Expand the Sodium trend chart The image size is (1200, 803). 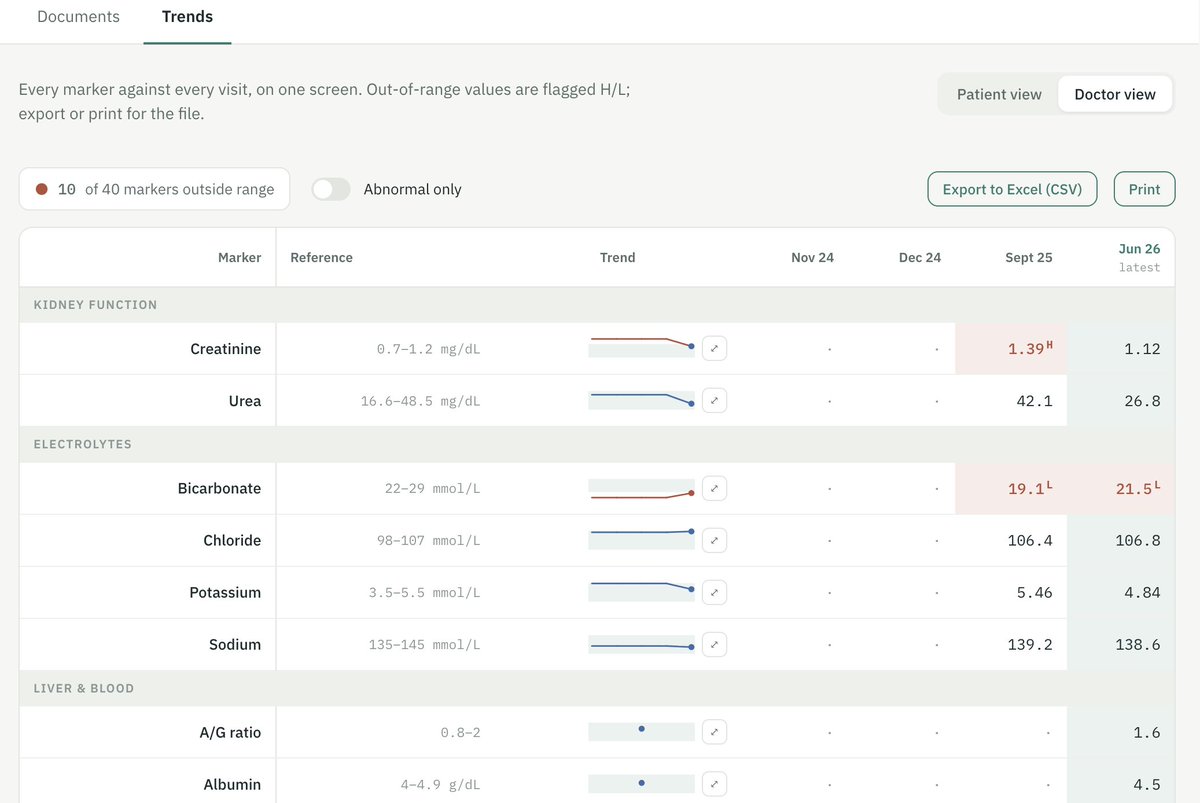pyautogui.click(x=714, y=645)
